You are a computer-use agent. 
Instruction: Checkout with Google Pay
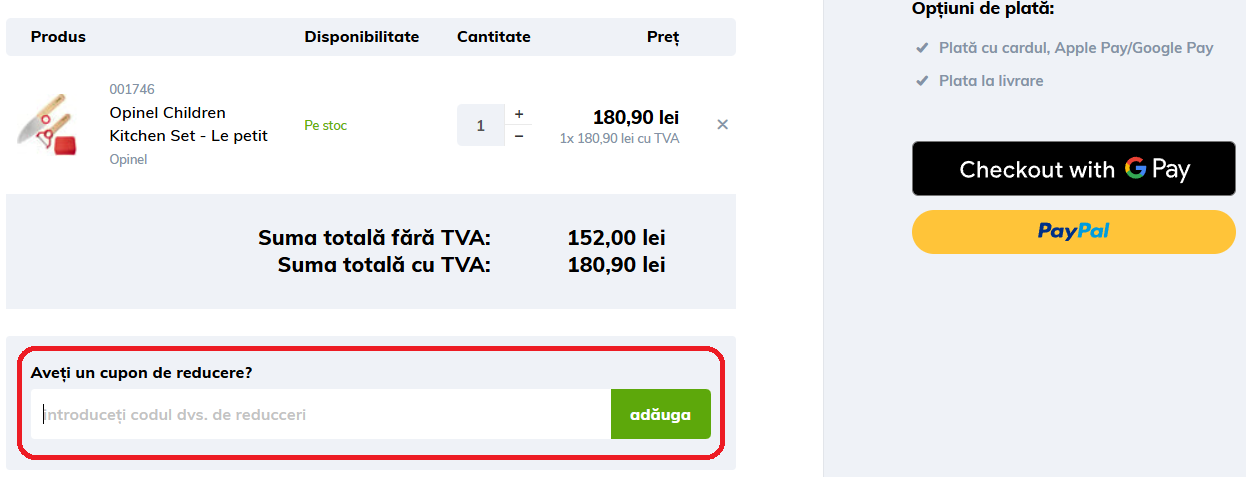[1074, 169]
